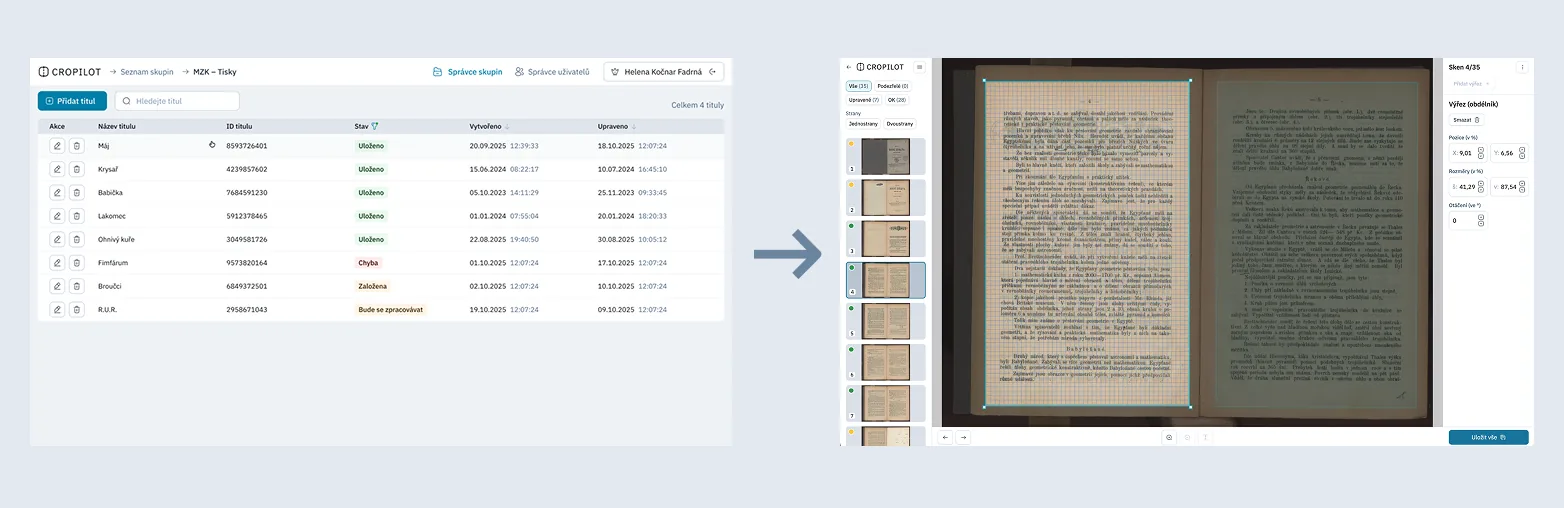Switch pages mode to Dvoustrany

tap(901, 123)
